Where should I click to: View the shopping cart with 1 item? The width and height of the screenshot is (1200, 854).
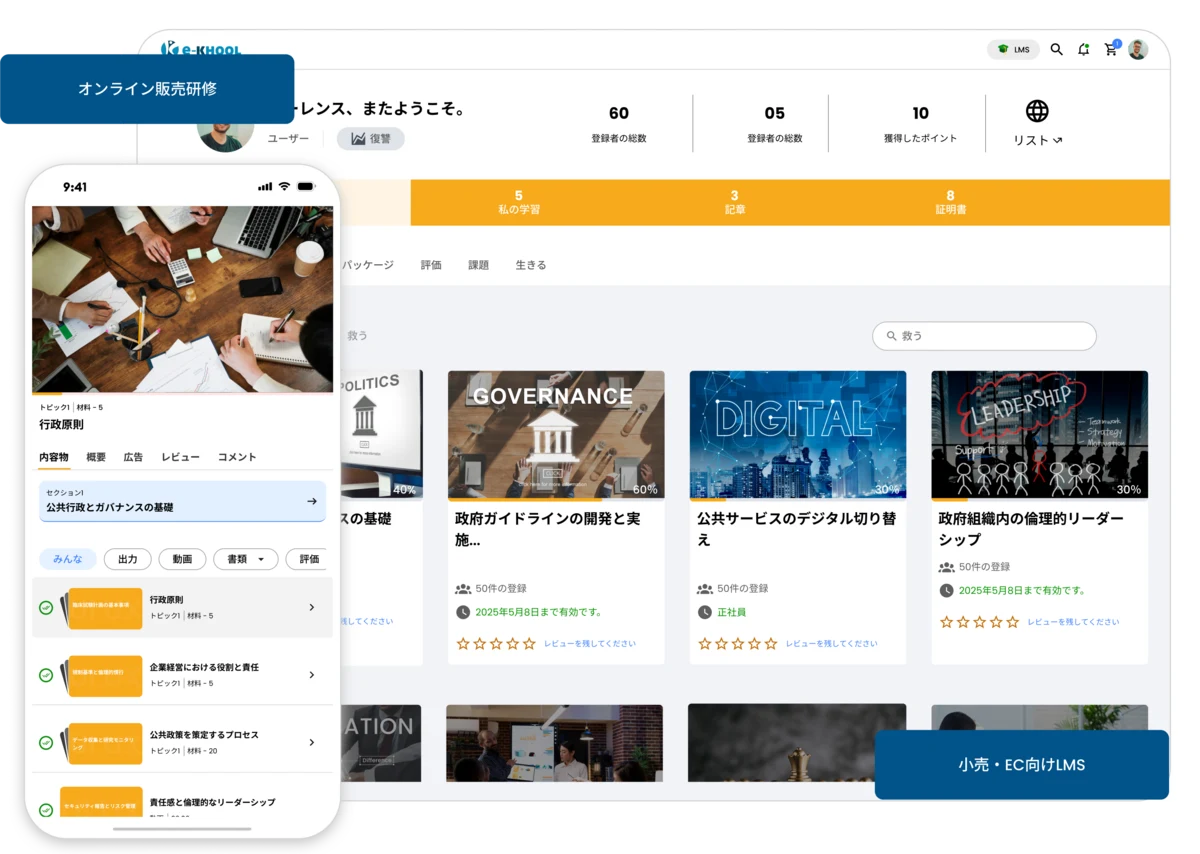(x=1110, y=48)
